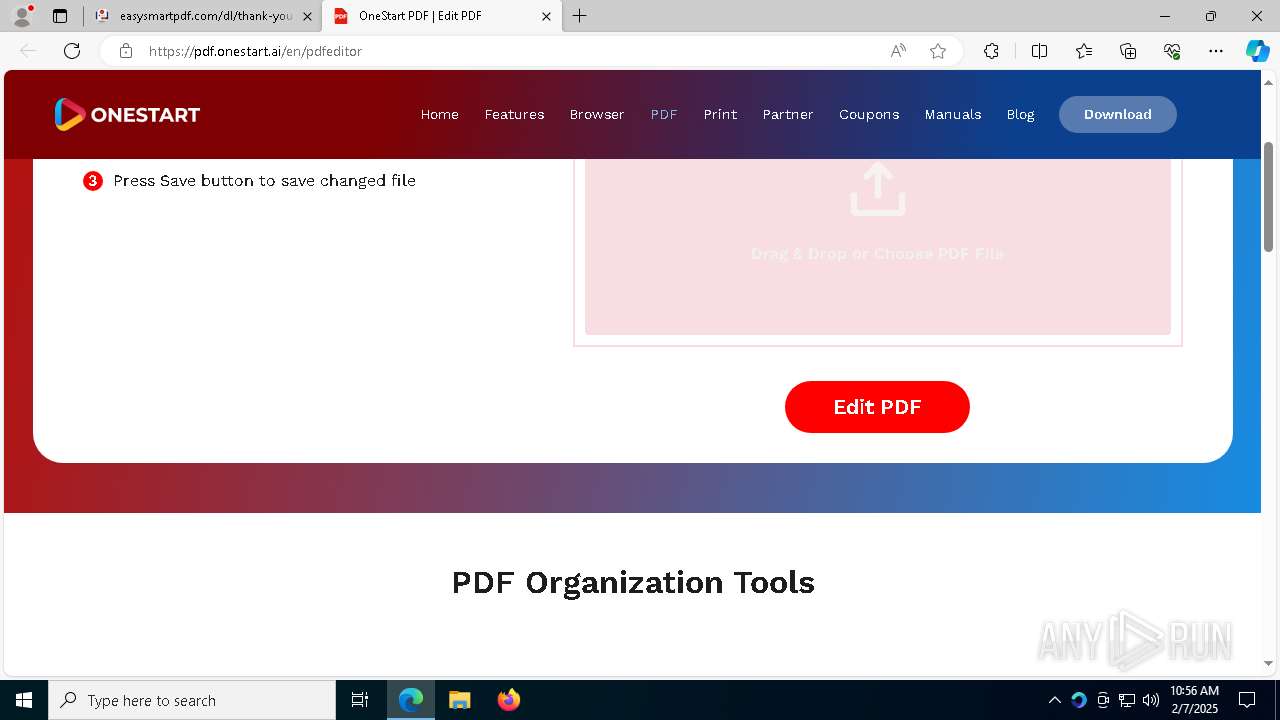This screenshot has height=720, width=1280.
Task: Click the Download button
Action: 1117,114
